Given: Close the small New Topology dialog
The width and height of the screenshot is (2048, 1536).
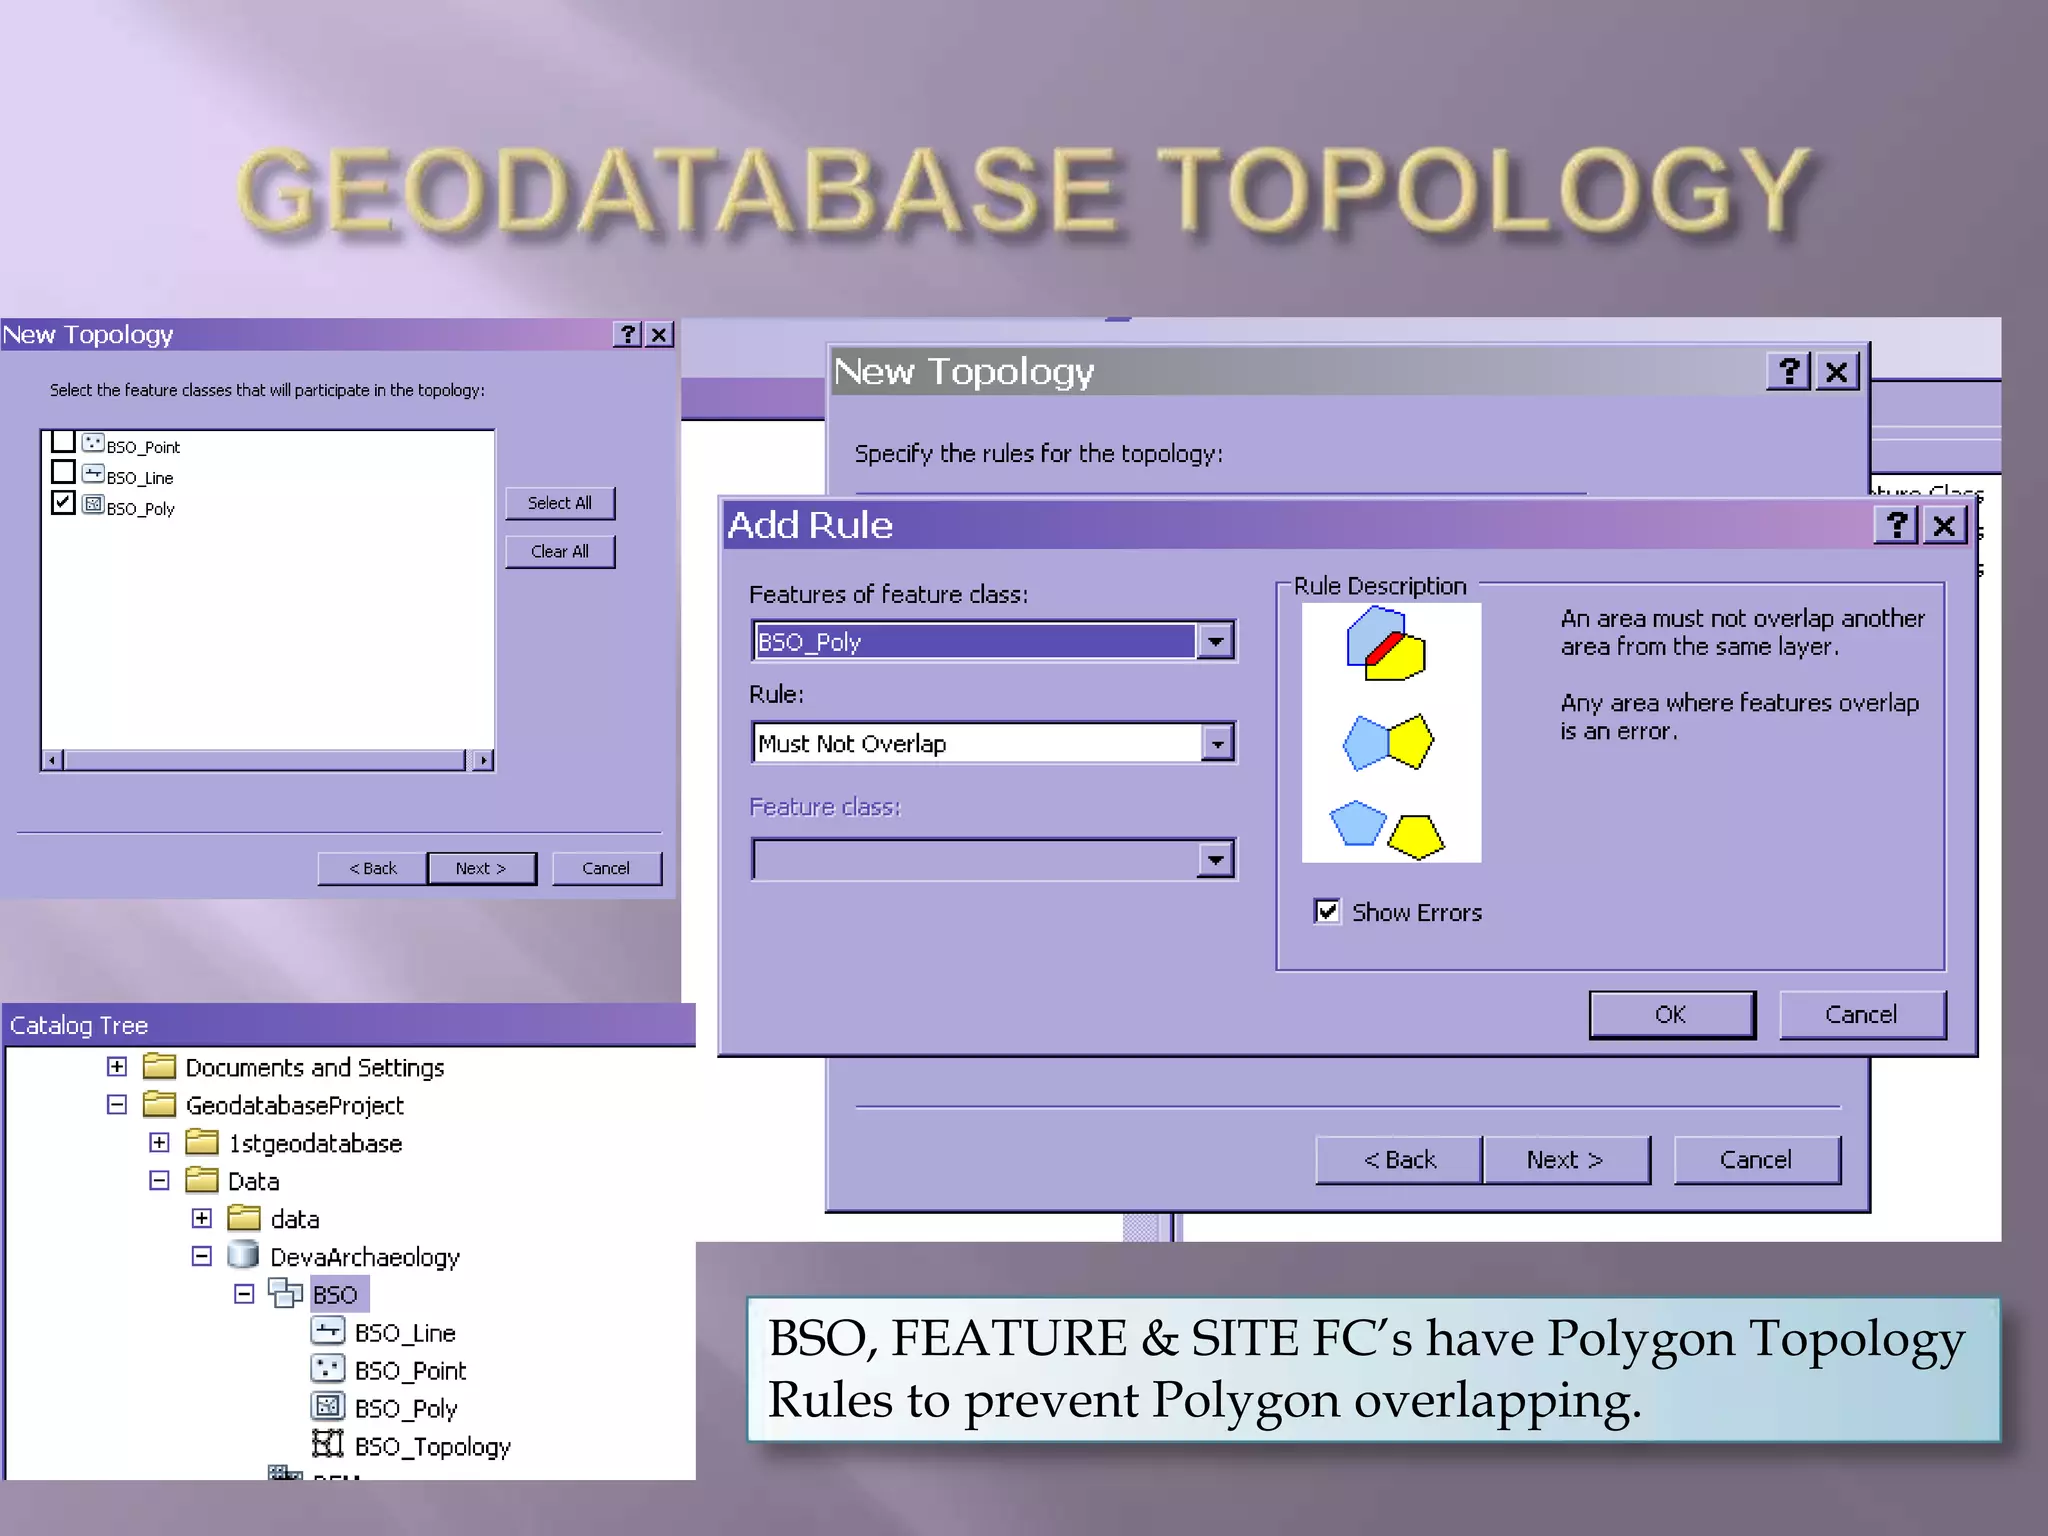Looking at the screenshot, I should click(x=659, y=334).
